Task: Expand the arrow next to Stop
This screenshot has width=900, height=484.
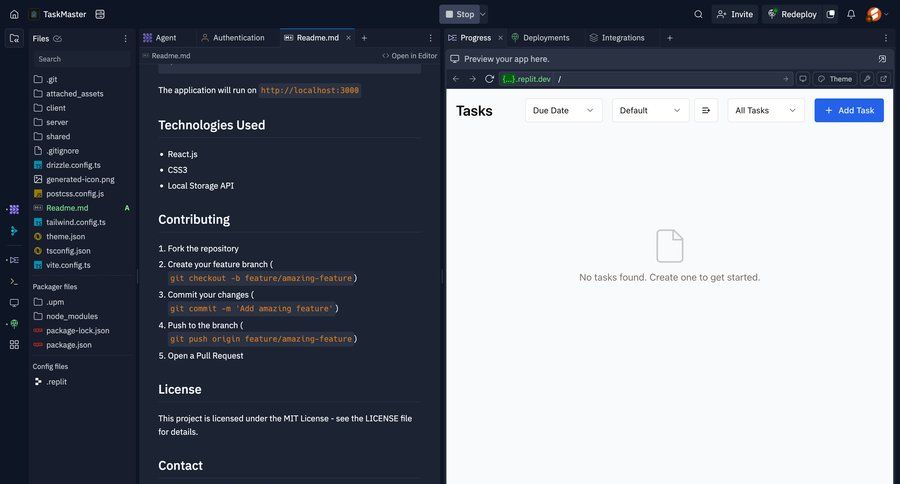Action: (x=483, y=14)
